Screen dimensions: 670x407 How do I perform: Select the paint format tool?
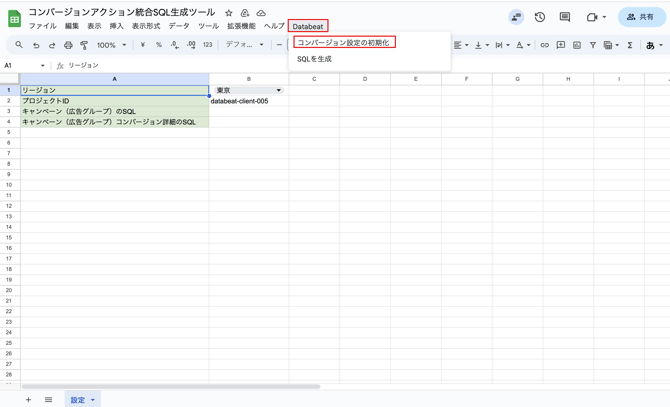84,45
